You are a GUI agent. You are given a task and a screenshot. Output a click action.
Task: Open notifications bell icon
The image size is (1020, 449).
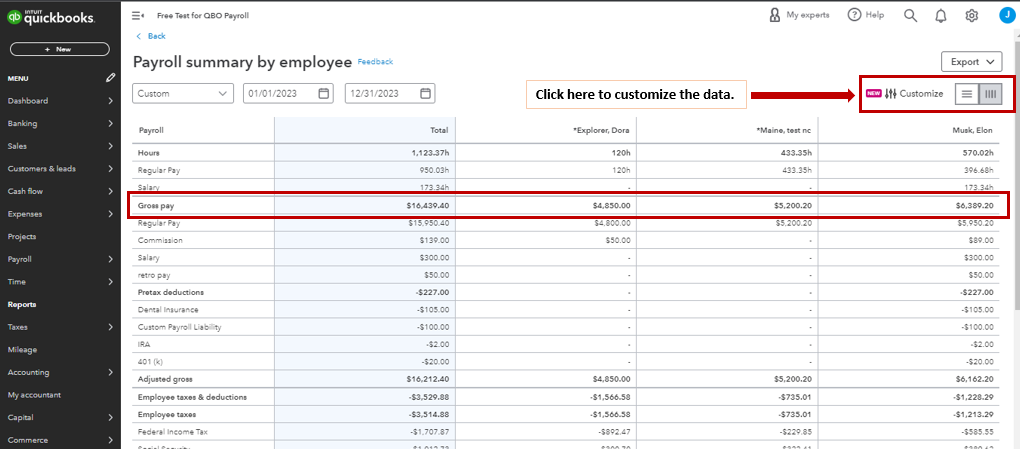[941, 16]
